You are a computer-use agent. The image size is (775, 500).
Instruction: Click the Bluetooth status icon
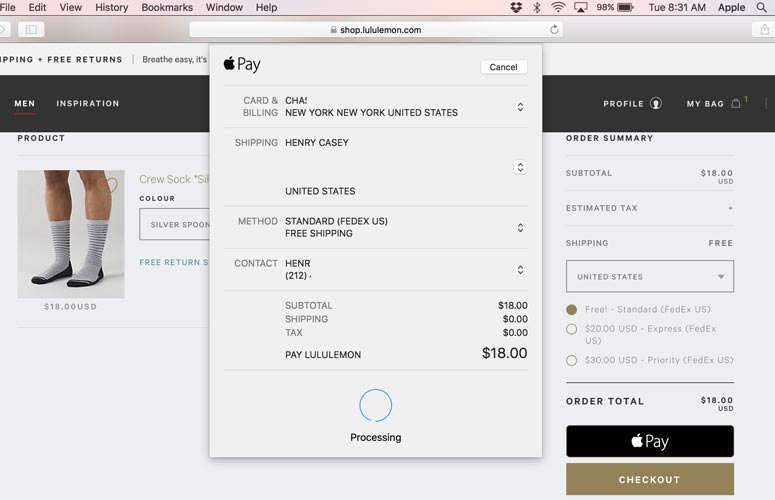pyautogui.click(x=537, y=7)
